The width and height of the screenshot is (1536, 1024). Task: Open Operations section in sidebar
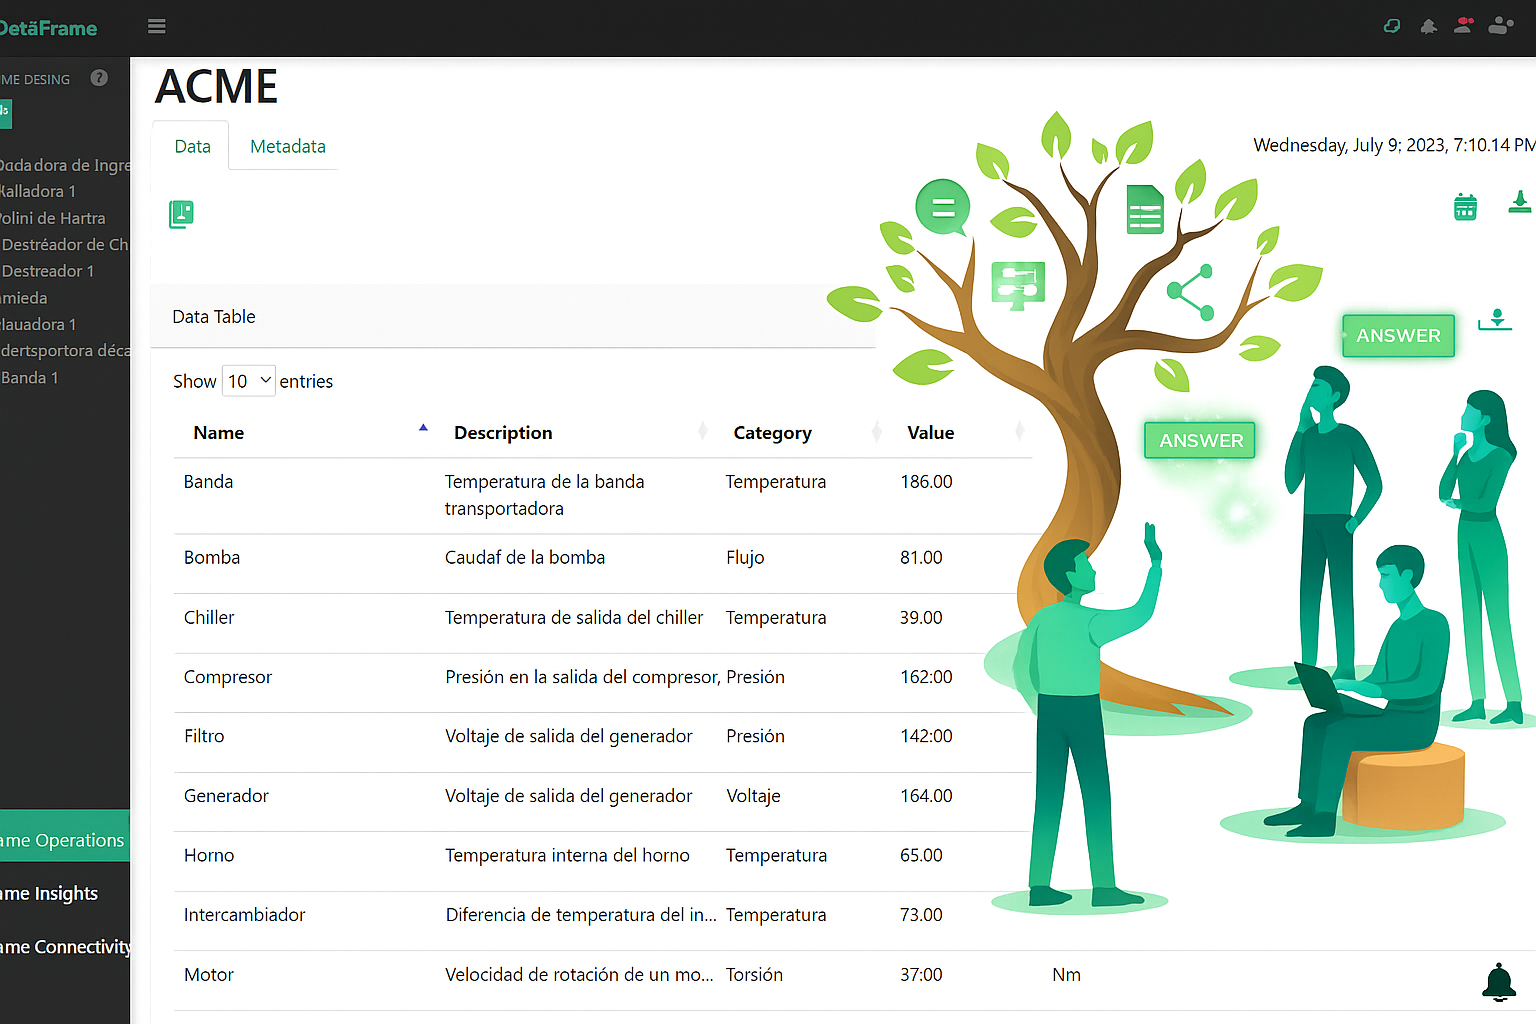[x=64, y=840]
